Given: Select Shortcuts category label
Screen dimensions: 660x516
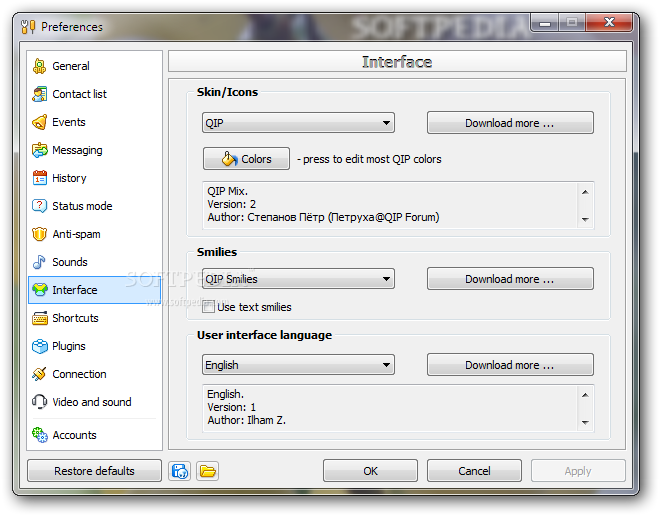Looking at the screenshot, I should coord(75,318).
